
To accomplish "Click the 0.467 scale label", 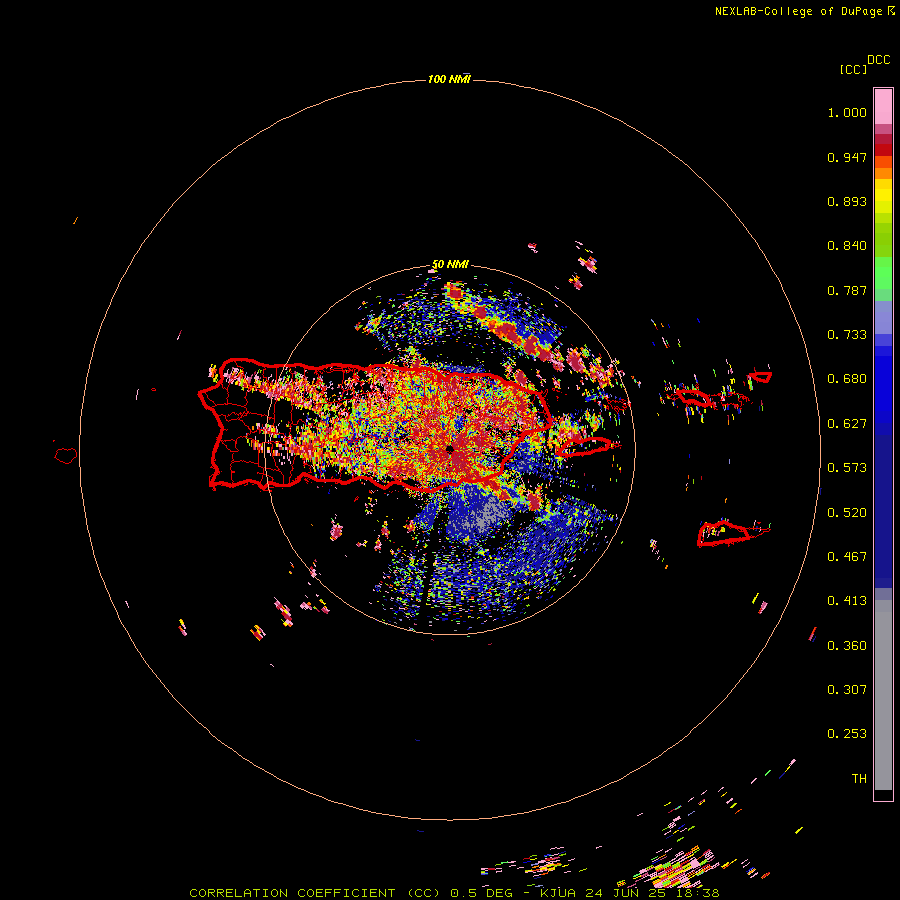I will point(847,557).
